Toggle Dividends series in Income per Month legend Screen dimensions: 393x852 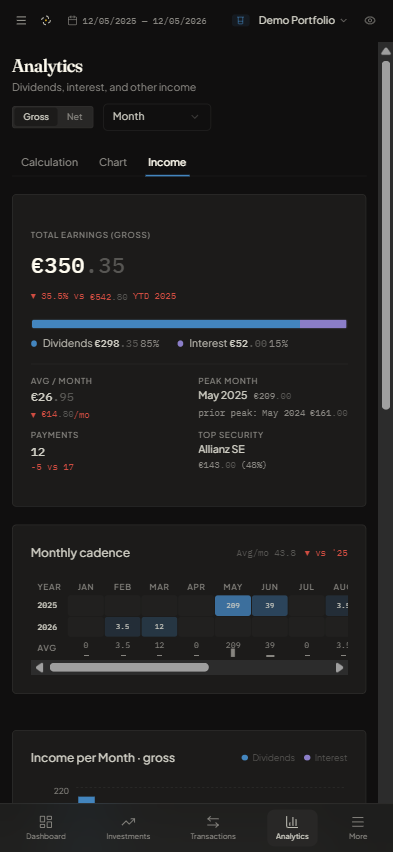pyautogui.click(x=268, y=757)
